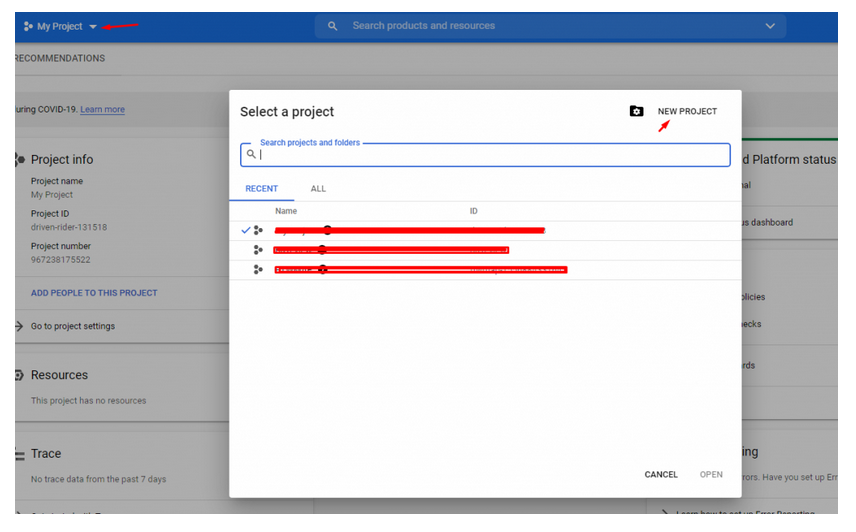
Task: Click the project icon of the second row
Action: tap(258, 250)
